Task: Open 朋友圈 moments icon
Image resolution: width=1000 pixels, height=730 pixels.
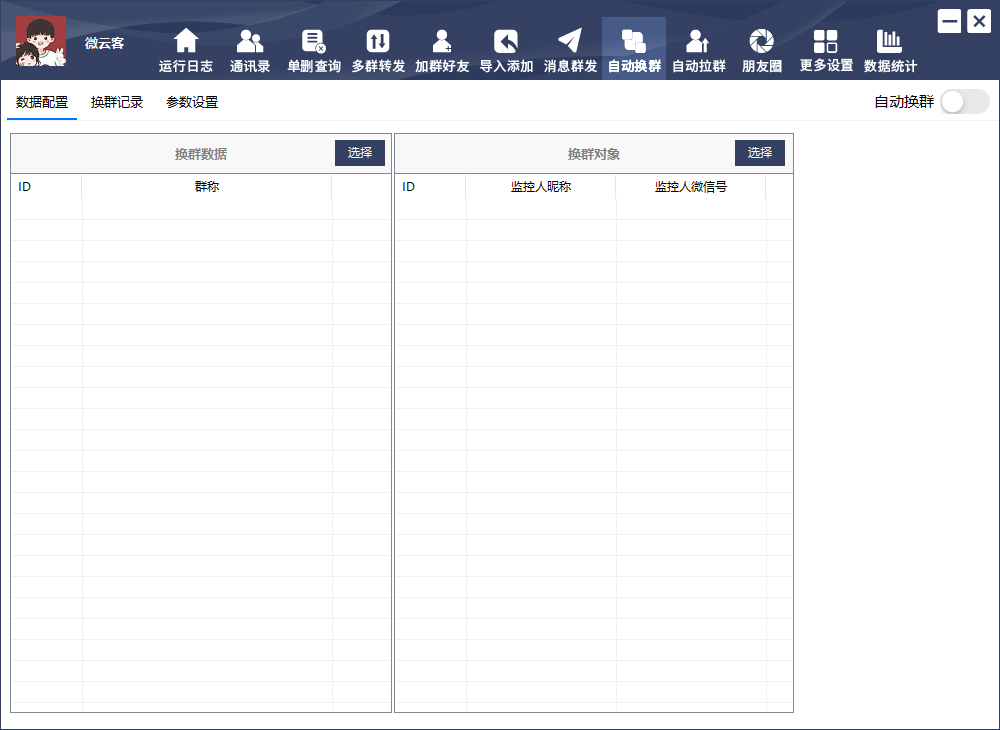Action: pyautogui.click(x=762, y=42)
